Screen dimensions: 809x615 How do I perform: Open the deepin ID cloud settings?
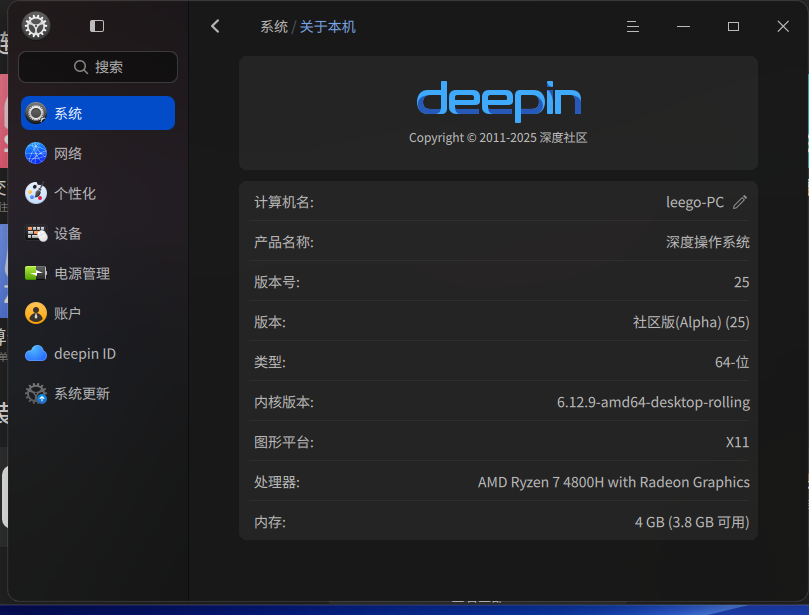click(x=98, y=353)
